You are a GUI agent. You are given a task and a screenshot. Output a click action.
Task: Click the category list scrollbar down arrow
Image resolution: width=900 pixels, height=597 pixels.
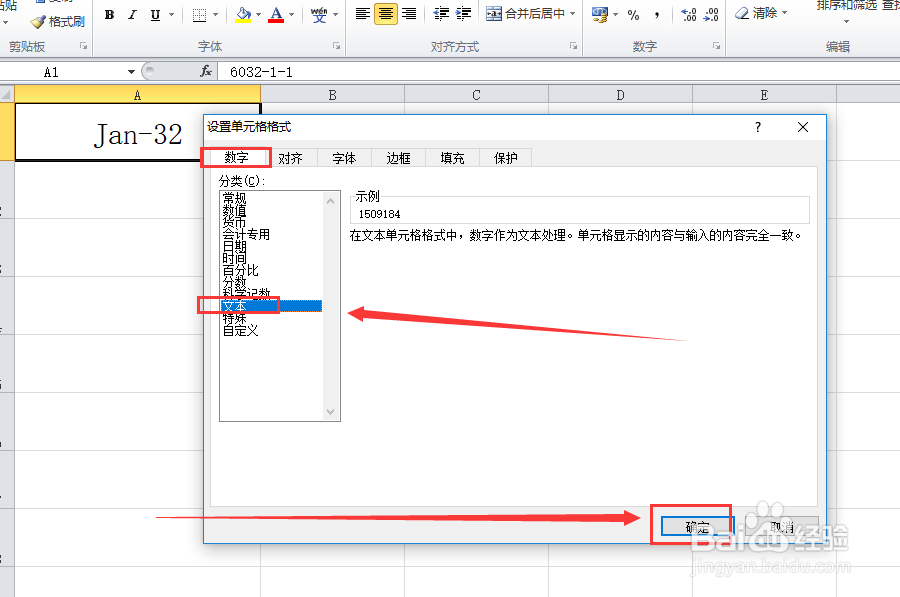tap(330, 411)
